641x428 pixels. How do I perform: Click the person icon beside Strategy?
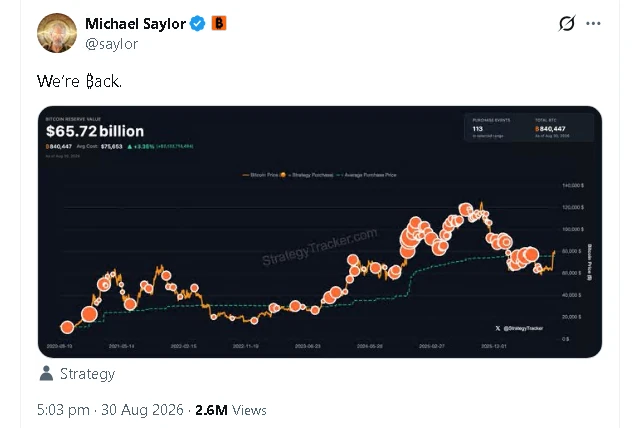pos(46,373)
